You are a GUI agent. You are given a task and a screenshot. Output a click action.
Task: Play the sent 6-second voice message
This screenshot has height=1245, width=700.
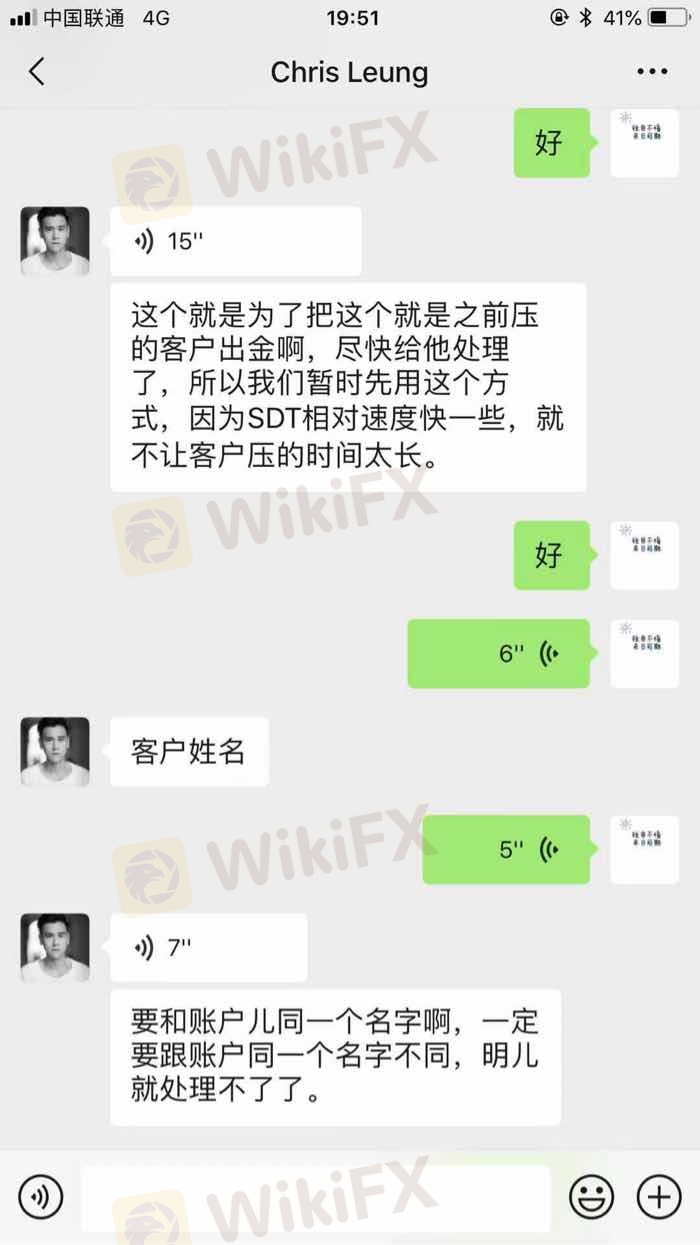498,653
